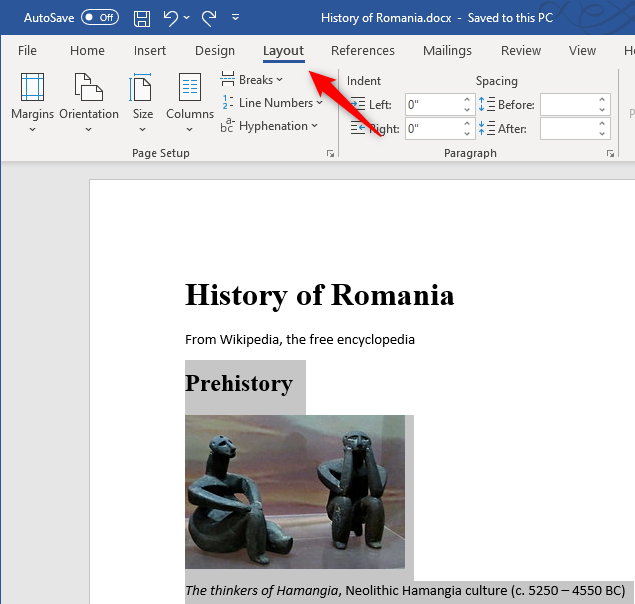
Task: Open the Columns menu
Action: tap(190, 103)
